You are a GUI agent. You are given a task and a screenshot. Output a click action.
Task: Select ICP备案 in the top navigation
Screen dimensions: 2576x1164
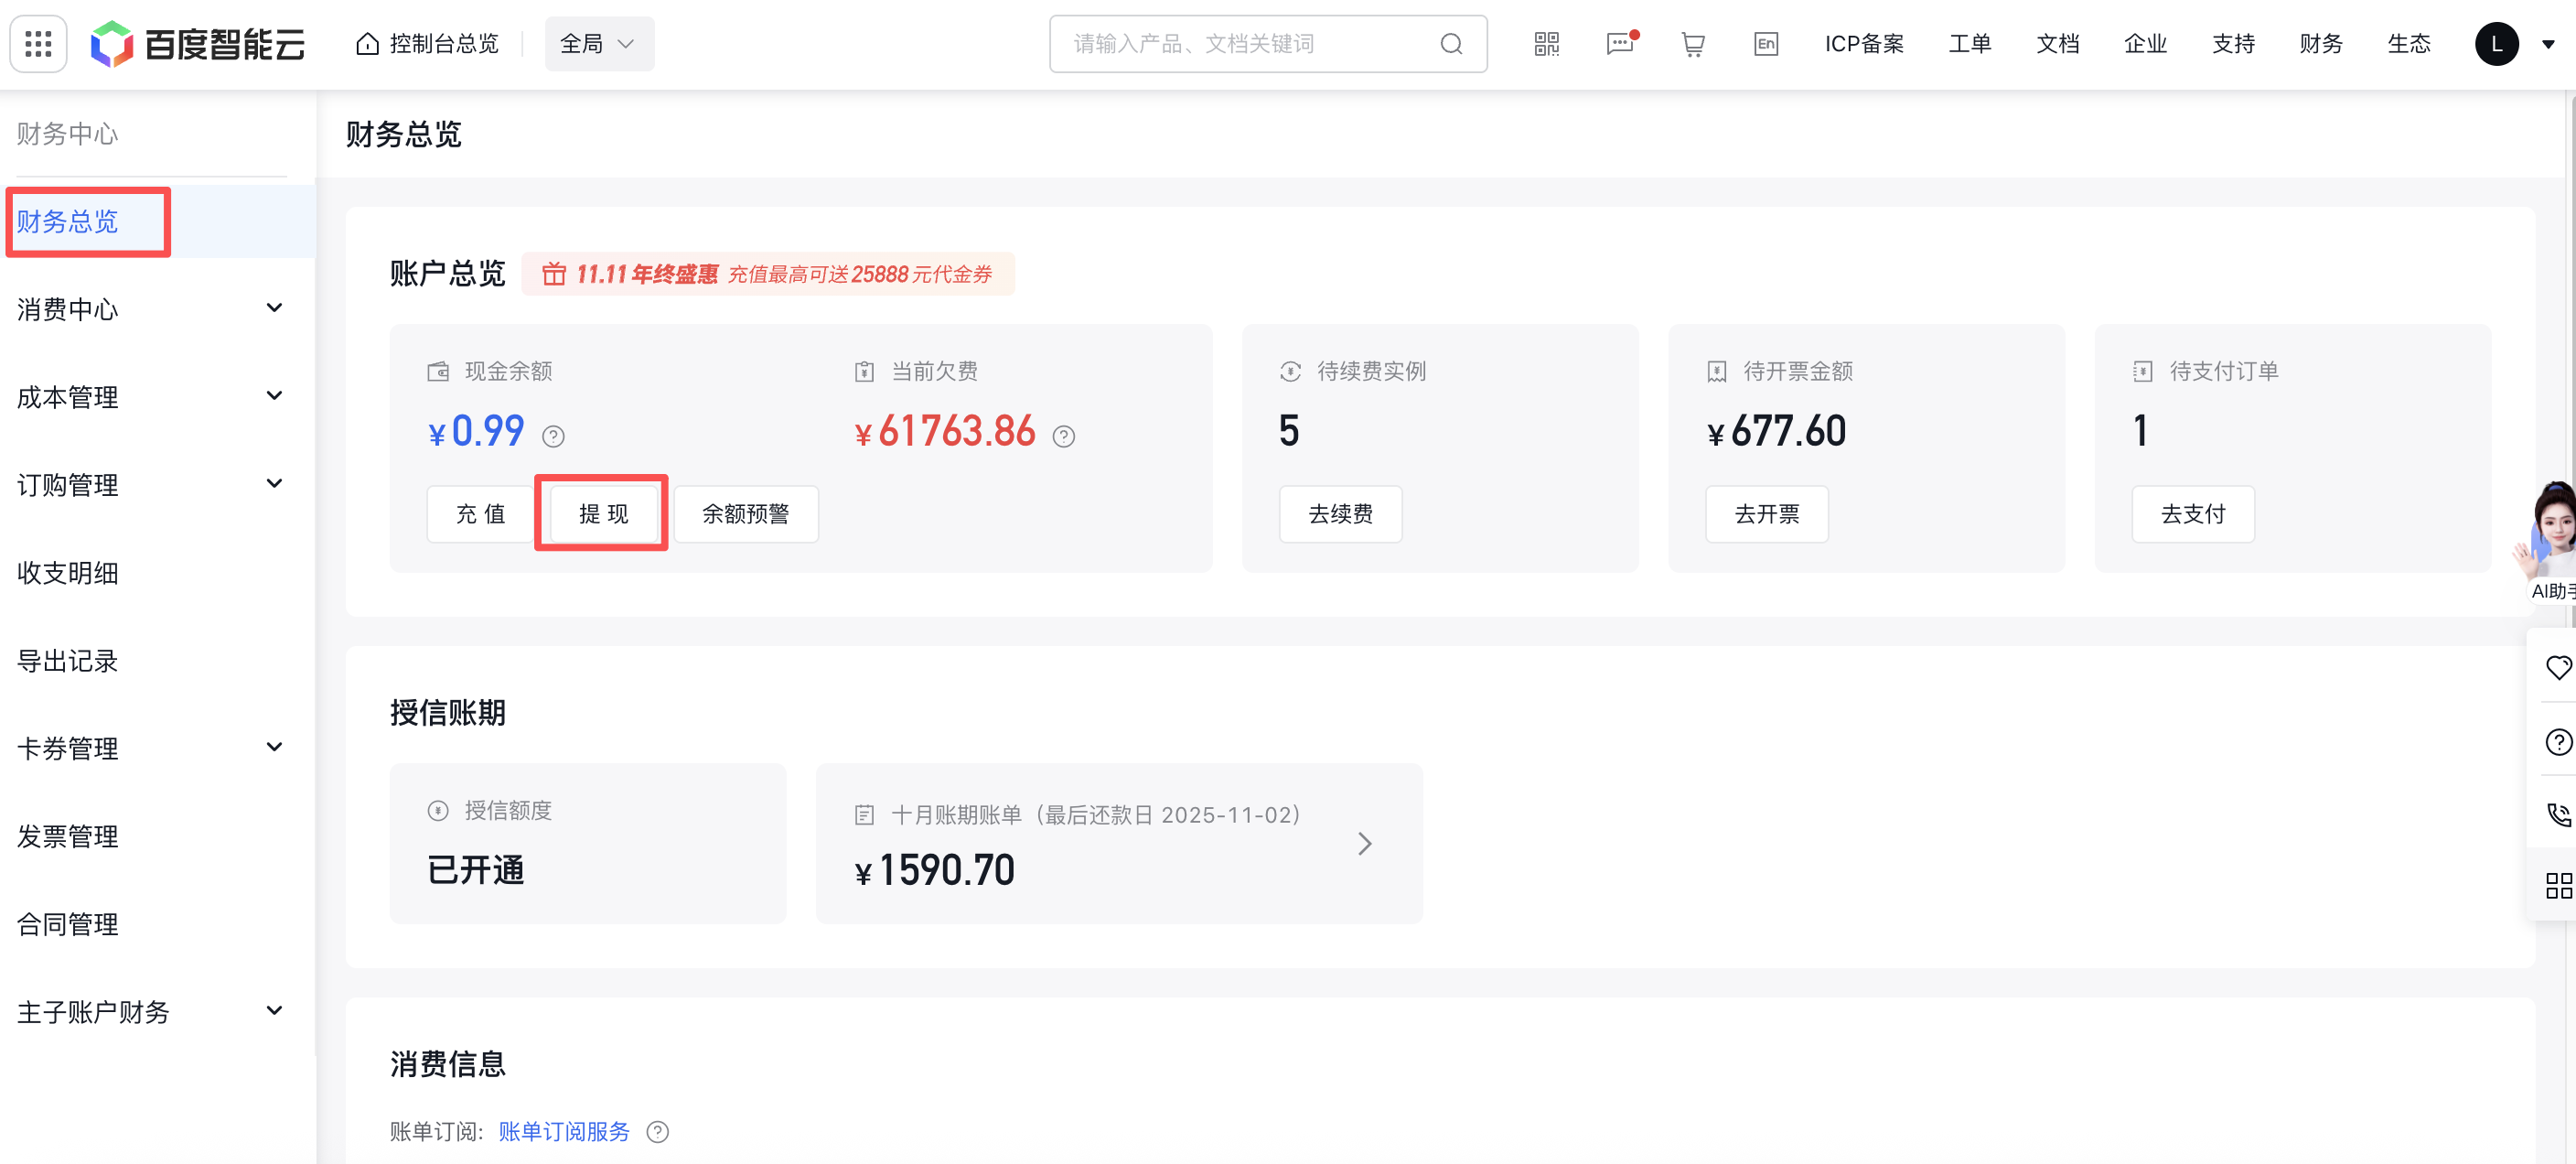tap(1863, 44)
